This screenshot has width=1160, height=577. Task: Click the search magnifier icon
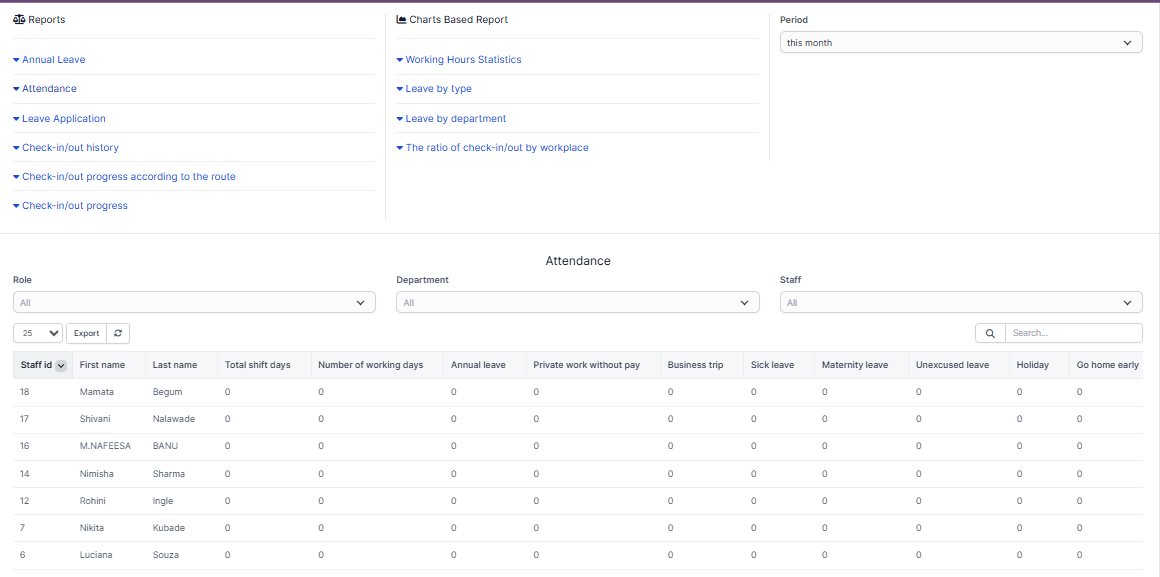989,333
